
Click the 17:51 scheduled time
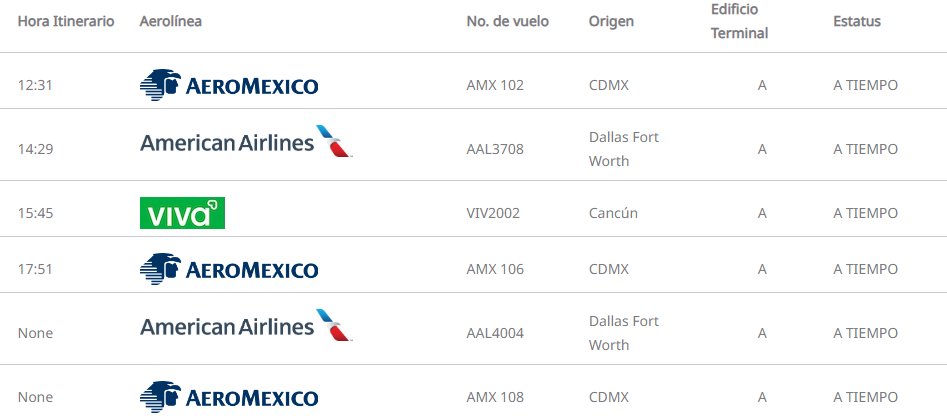(34, 269)
